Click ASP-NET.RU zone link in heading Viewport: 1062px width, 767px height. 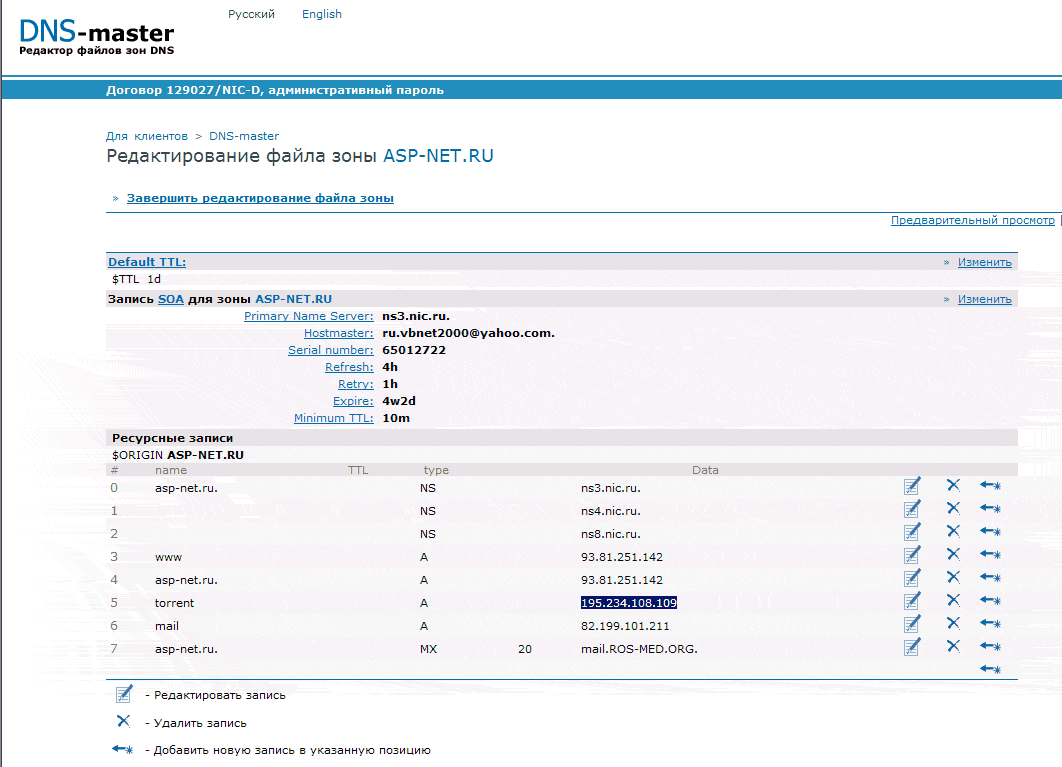click(x=438, y=156)
